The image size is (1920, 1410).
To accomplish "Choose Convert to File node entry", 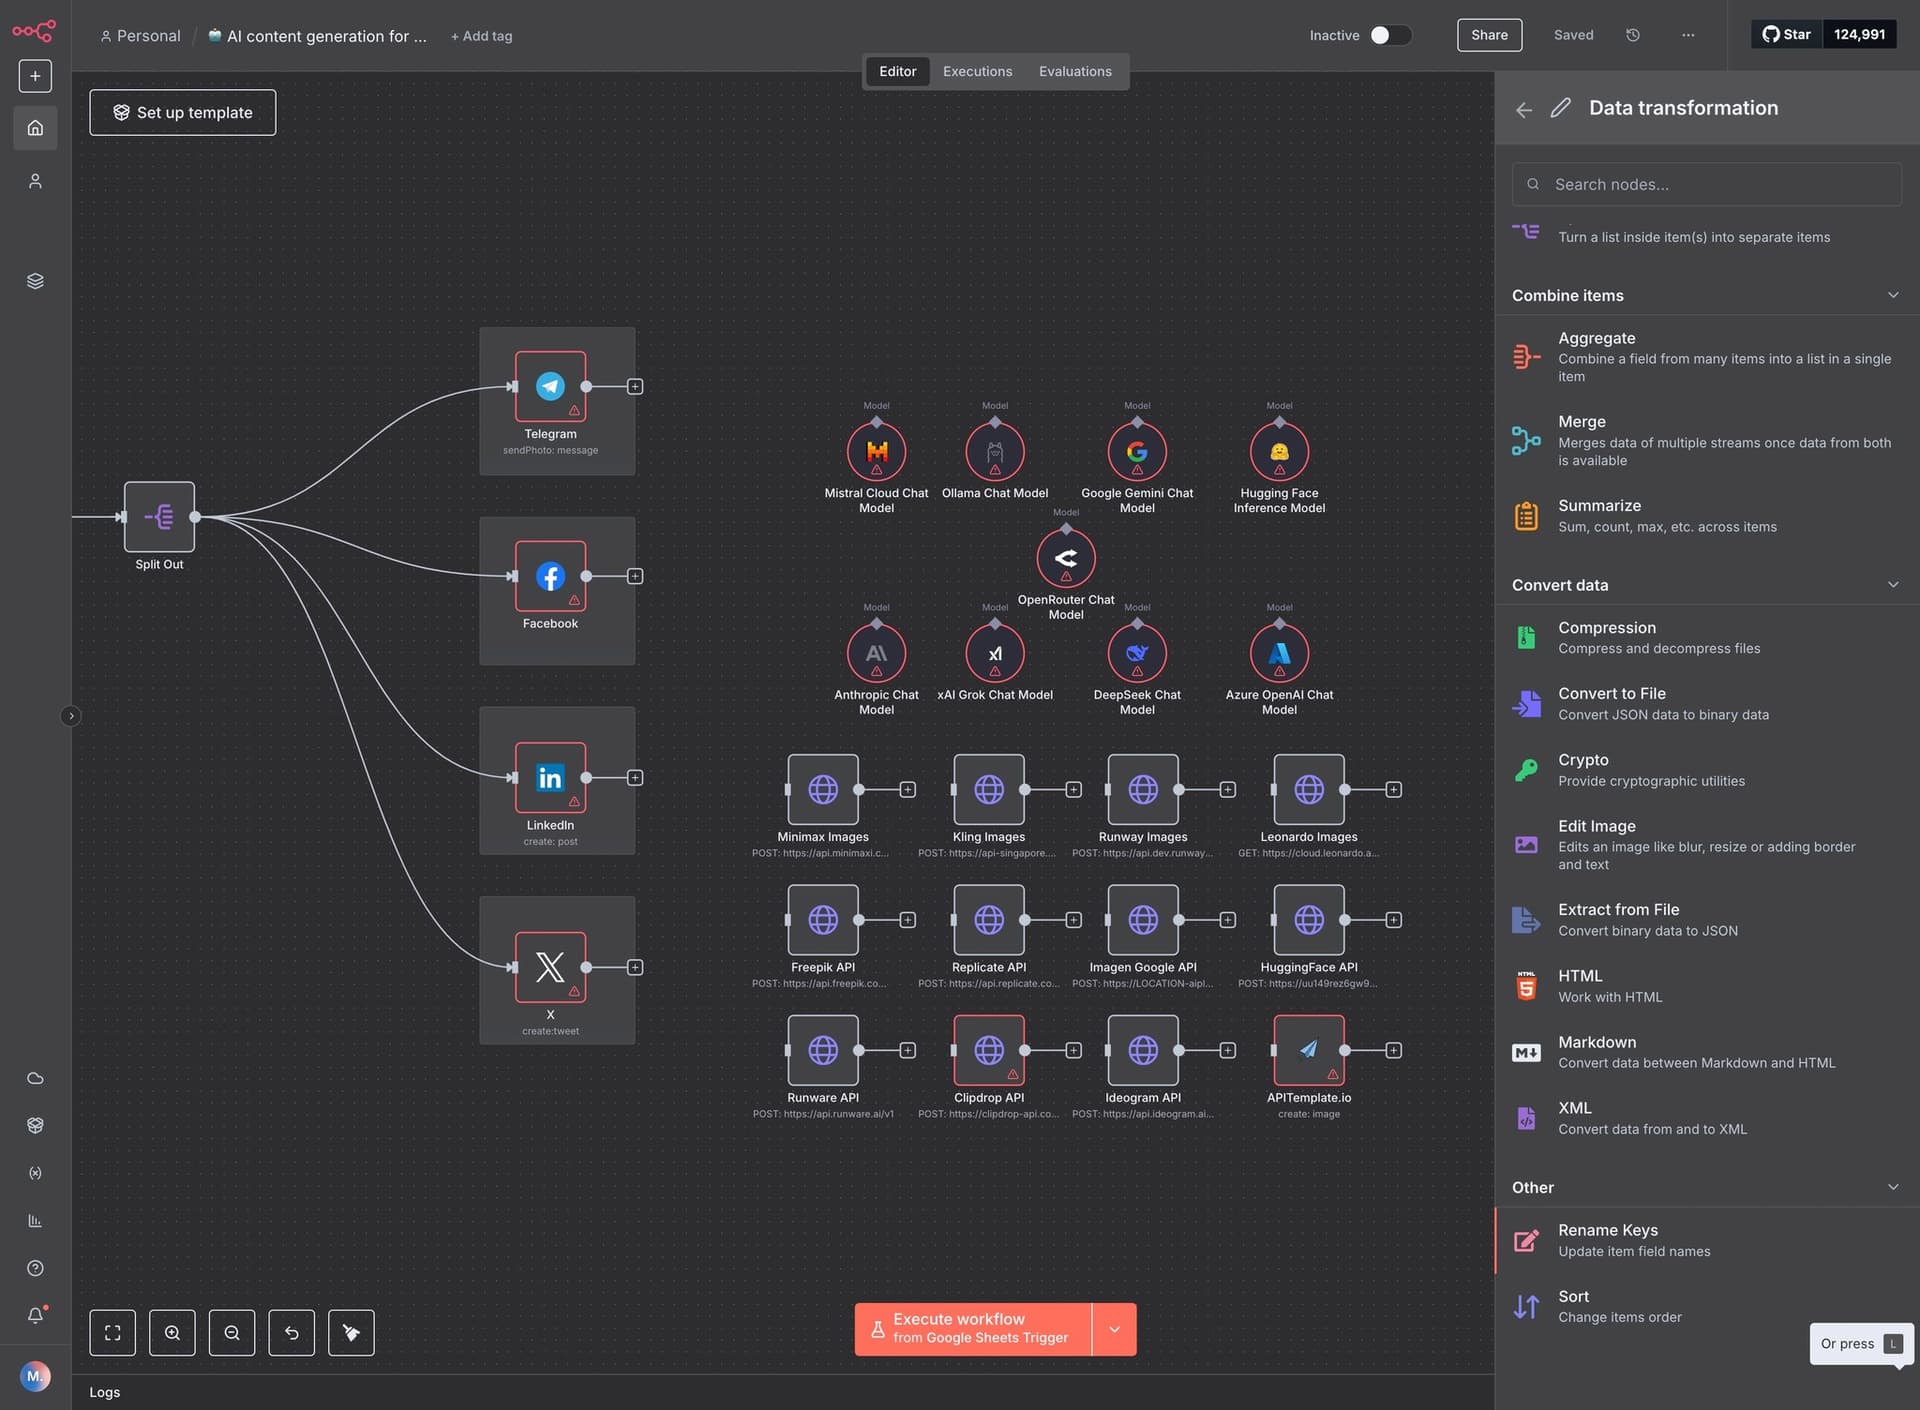I will 1707,703.
